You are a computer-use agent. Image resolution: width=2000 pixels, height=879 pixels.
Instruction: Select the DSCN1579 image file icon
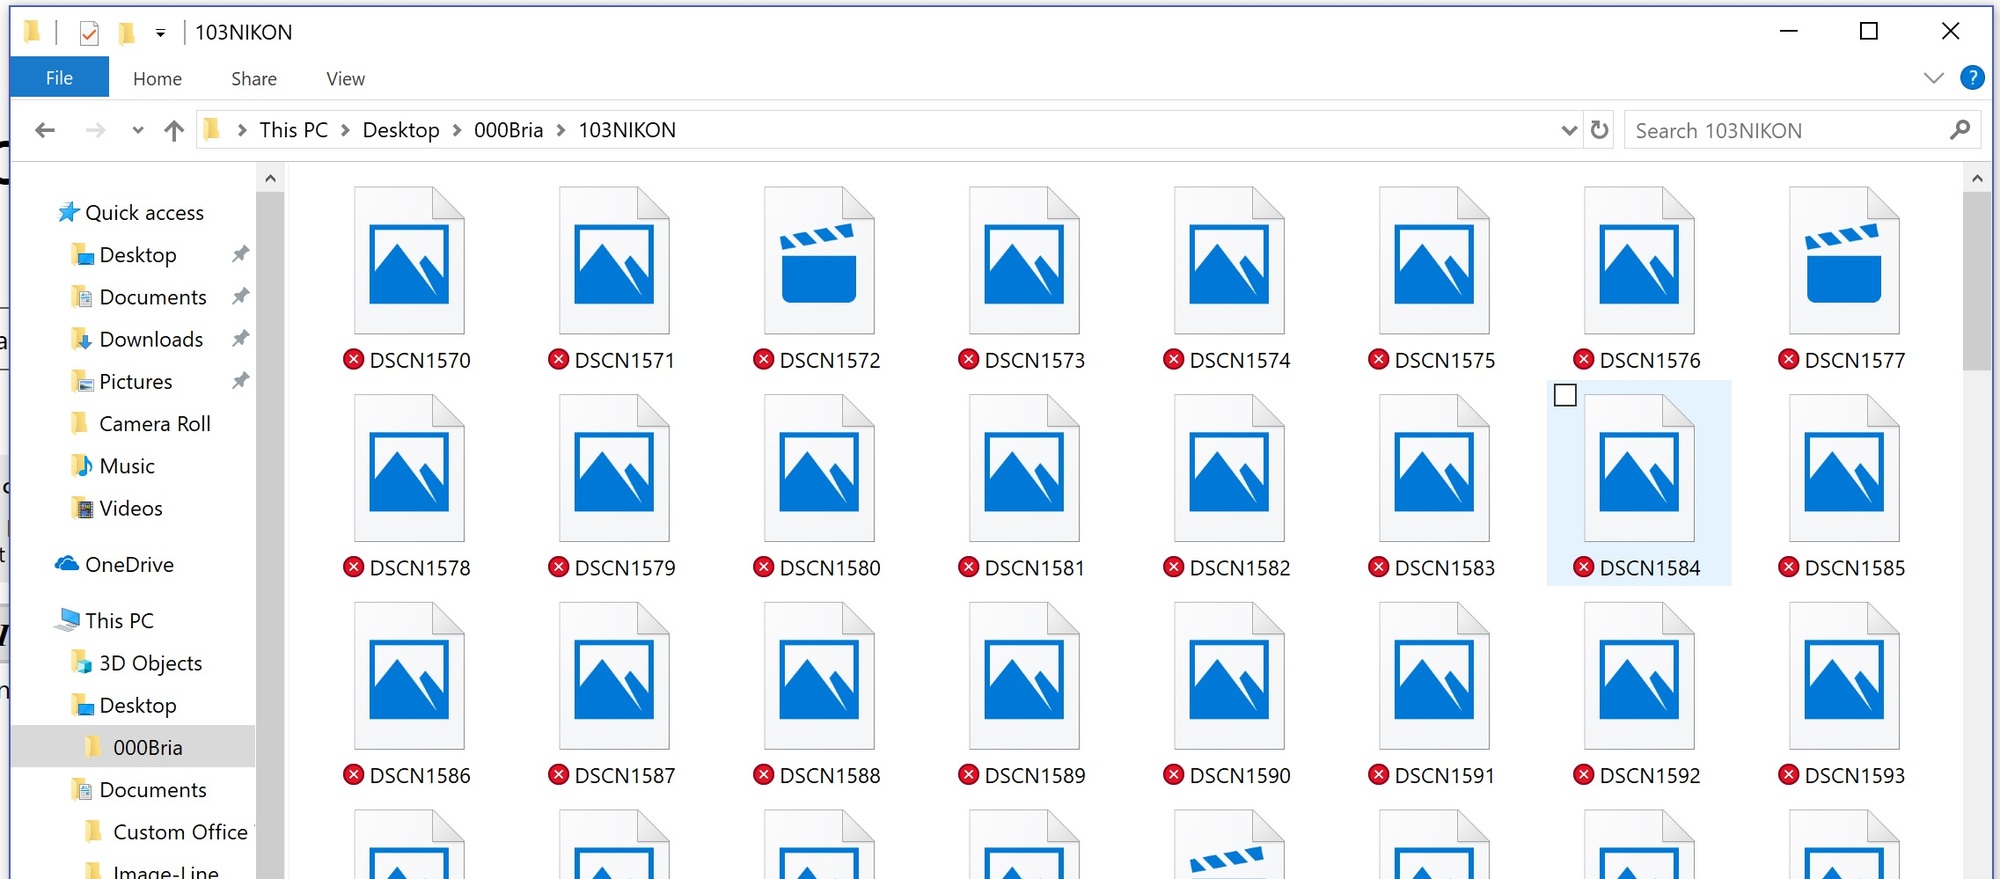pyautogui.click(x=614, y=468)
